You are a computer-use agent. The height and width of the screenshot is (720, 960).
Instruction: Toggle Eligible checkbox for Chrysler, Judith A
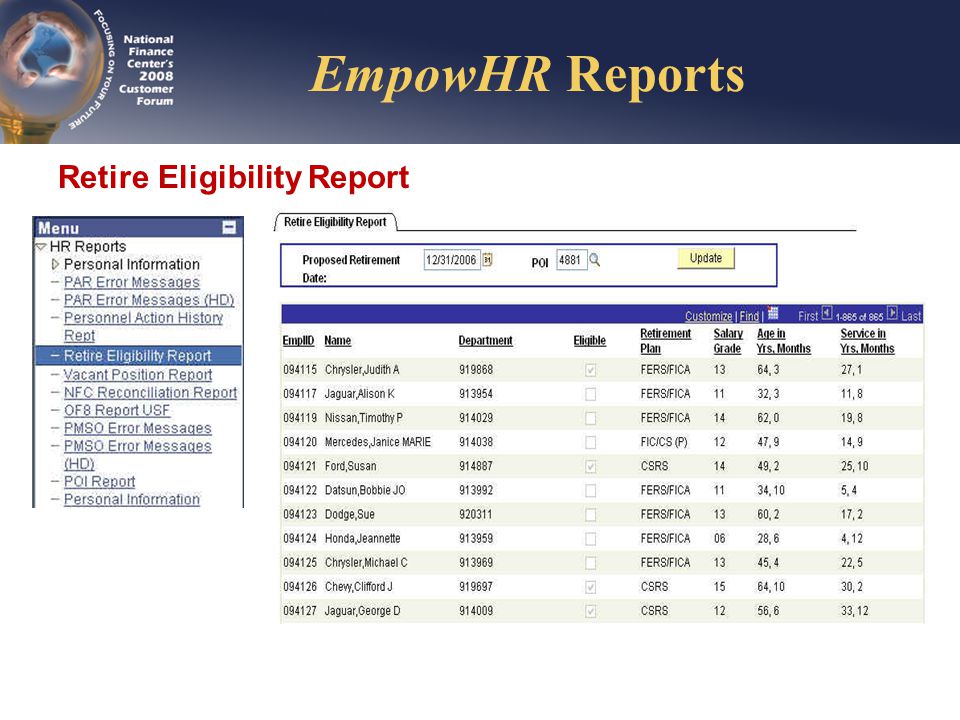[590, 370]
